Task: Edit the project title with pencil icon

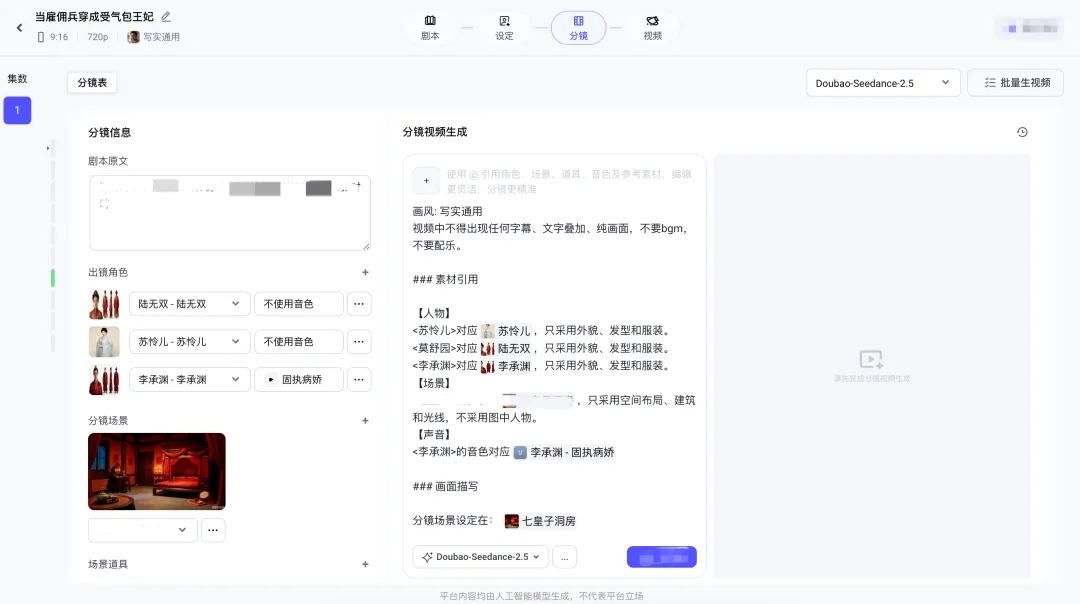Action: coord(166,17)
